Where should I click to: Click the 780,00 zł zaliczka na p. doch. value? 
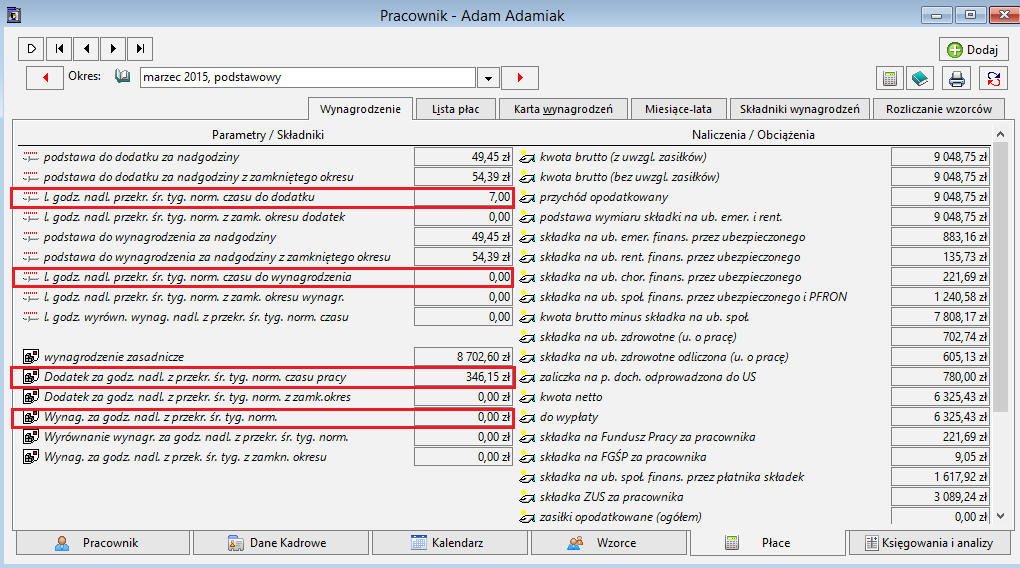[940, 377]
